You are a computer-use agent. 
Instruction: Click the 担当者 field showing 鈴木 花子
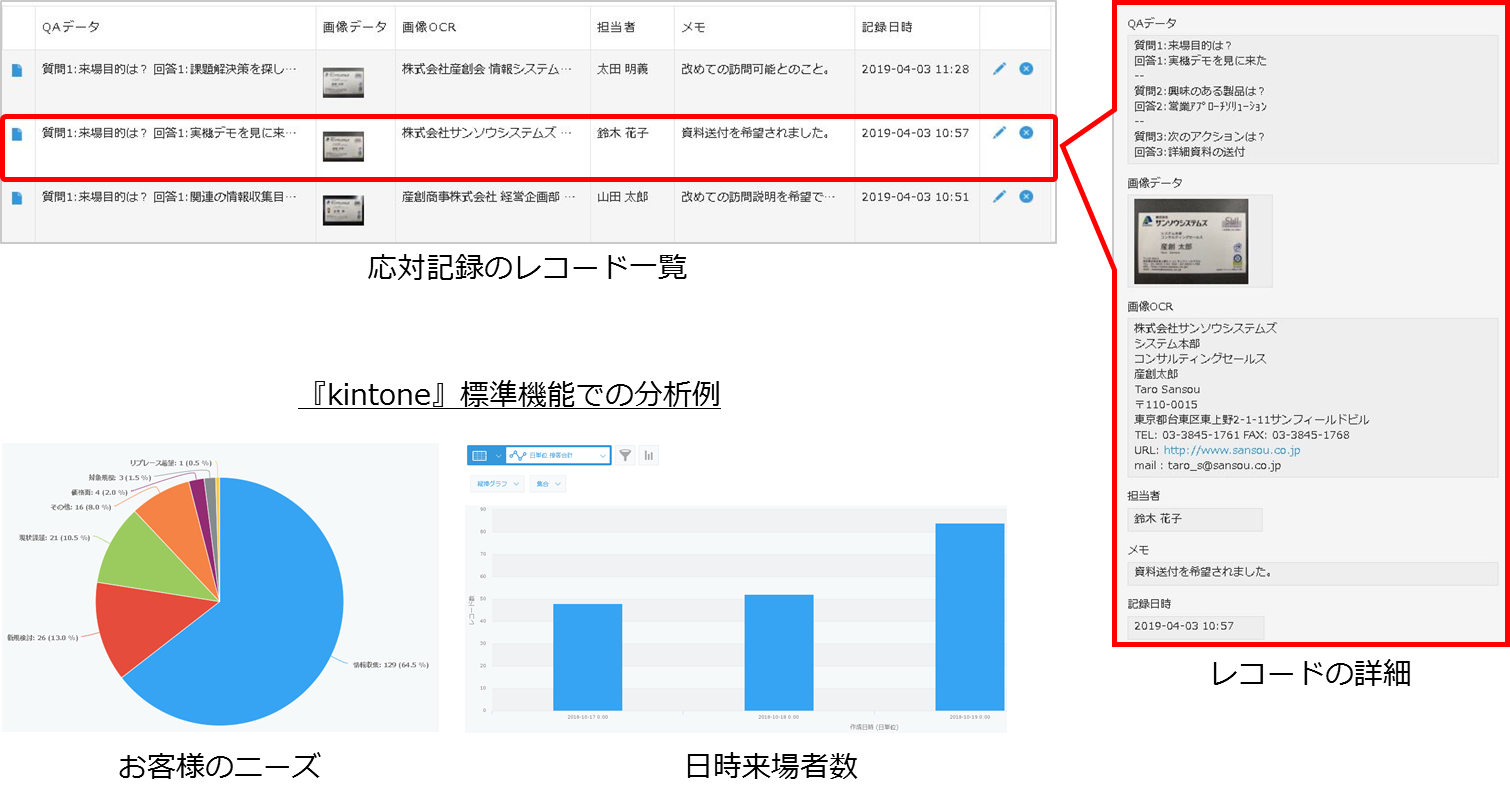(x=1195, y=519)
